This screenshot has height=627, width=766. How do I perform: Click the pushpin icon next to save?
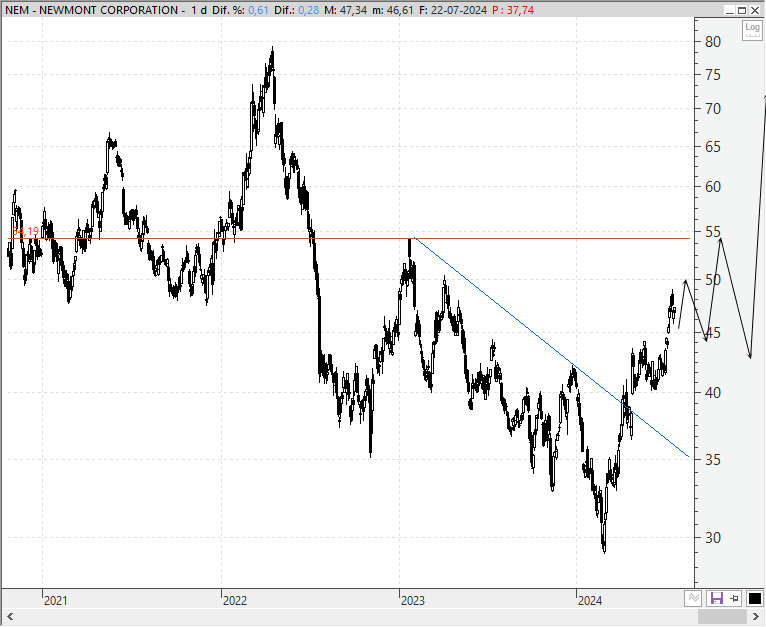click(734, 598)
